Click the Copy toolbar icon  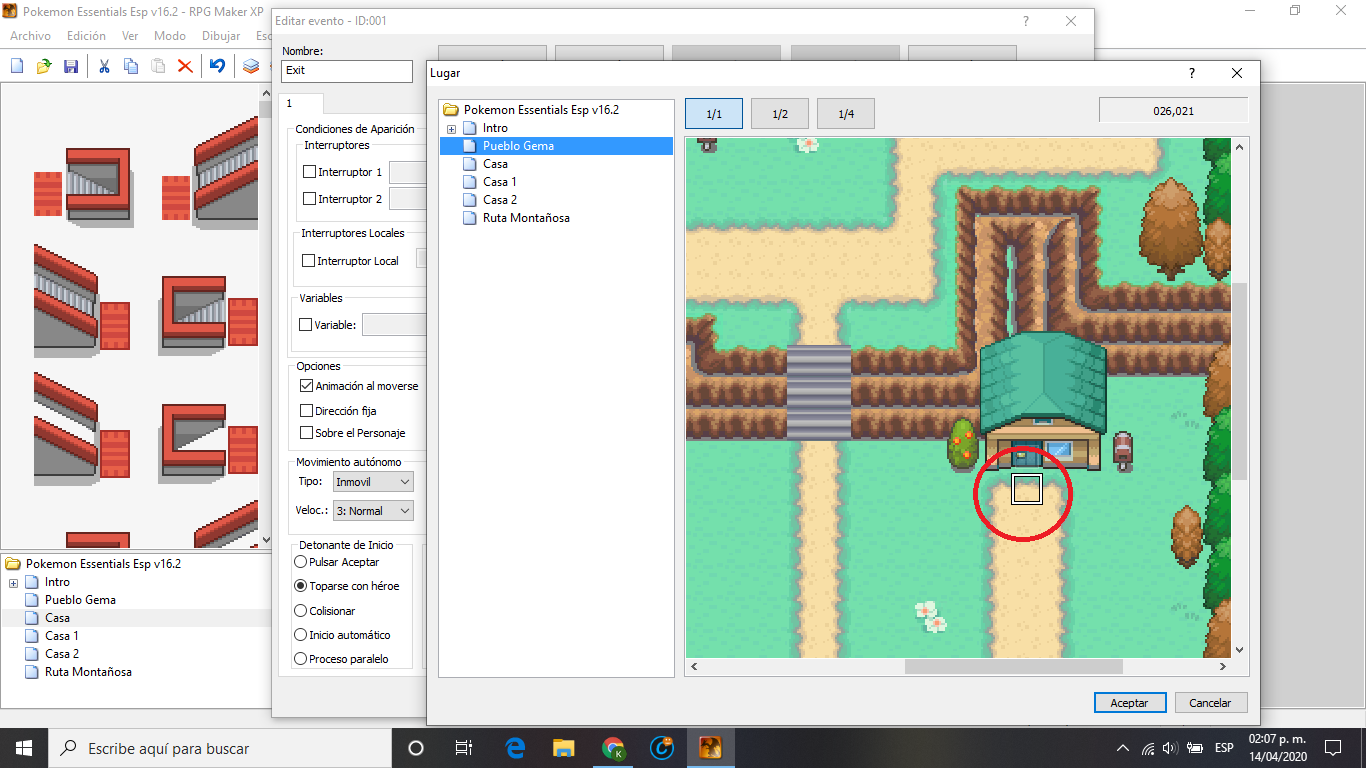[x=131, y=66]
